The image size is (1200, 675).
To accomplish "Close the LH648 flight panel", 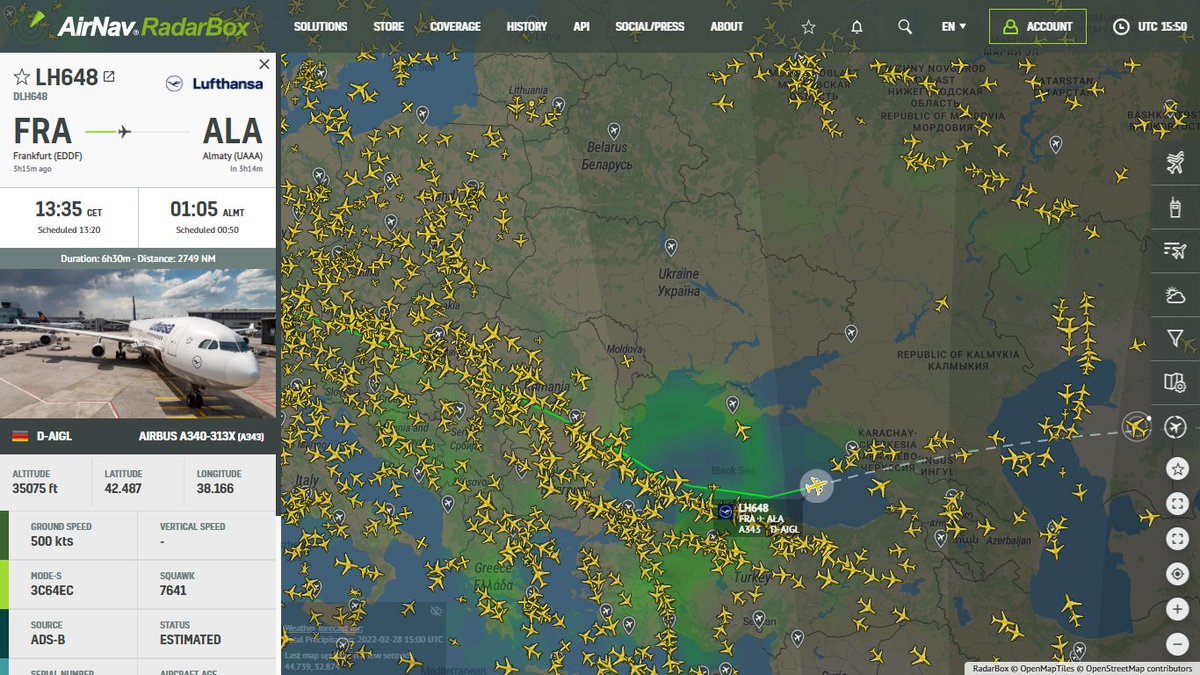I will click(264, 64).
